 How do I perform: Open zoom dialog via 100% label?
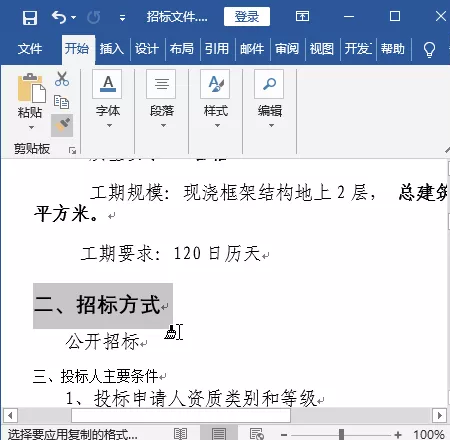(x=429, y=434)
